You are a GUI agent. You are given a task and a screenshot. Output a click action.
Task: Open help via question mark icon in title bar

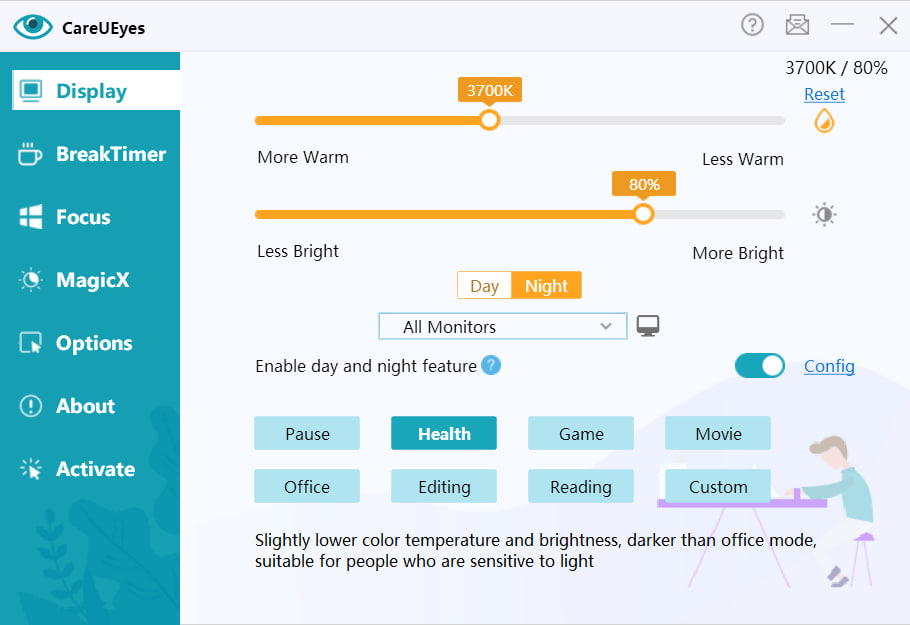coord(752,25)
